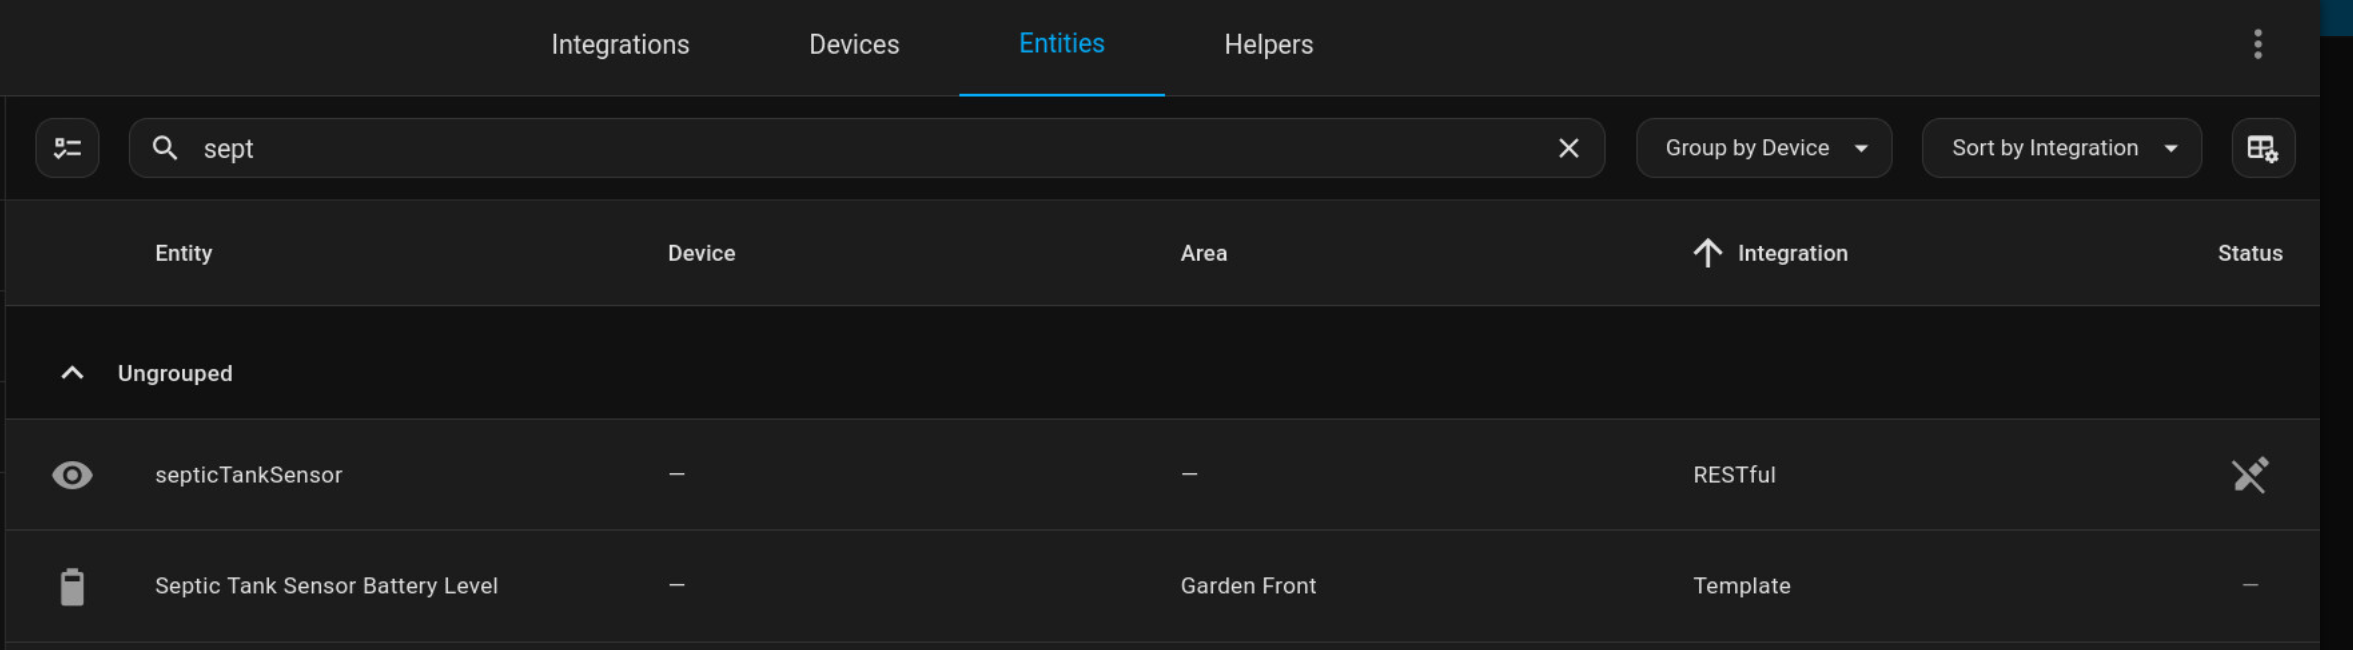Image resolution: width=2353 pixels, height=650 pixels.
Task: Show the hidden septicTankSensor via the eye toggle
Action: click(x=71, y=474)
